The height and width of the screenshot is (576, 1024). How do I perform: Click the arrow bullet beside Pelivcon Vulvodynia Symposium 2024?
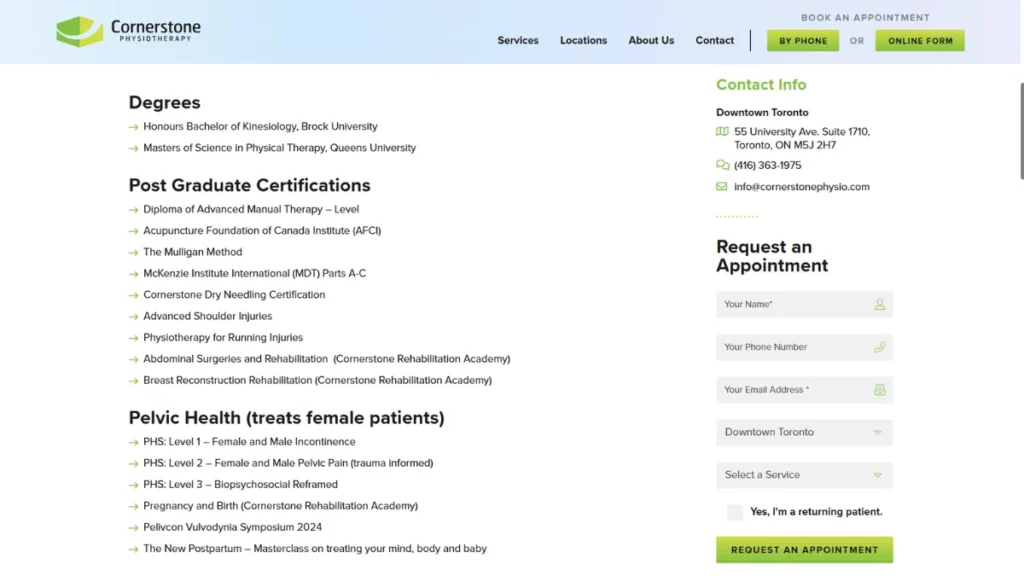133,528
